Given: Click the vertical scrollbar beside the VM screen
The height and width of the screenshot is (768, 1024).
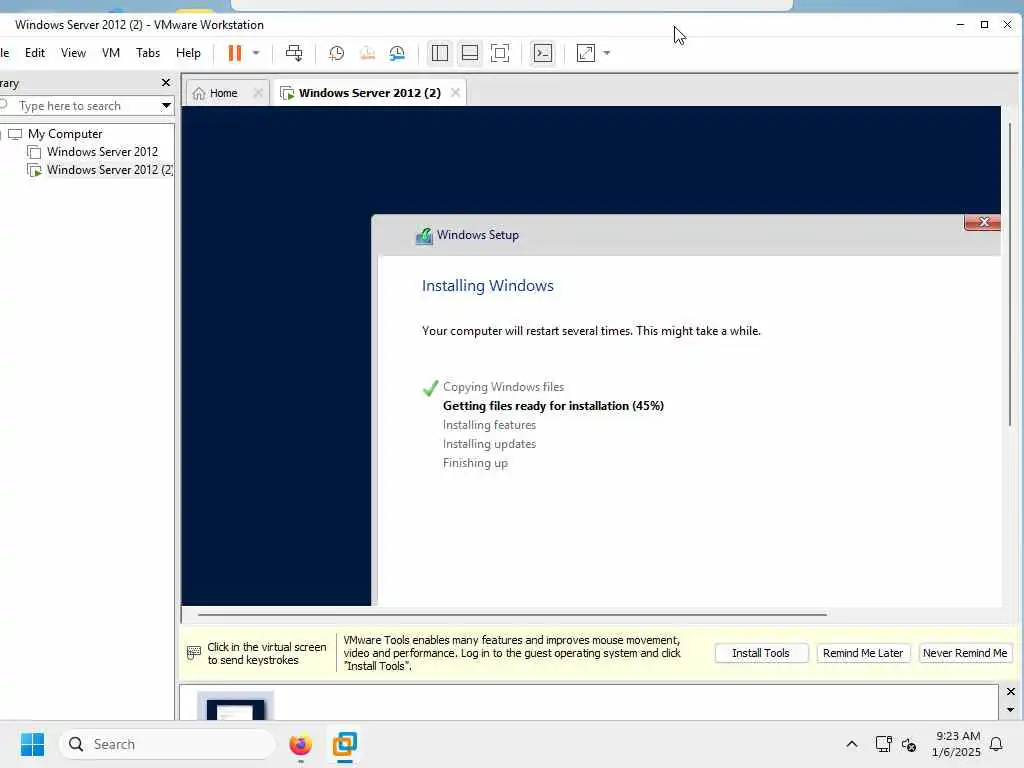Looking at the screenshot, I should (1010, 274).
